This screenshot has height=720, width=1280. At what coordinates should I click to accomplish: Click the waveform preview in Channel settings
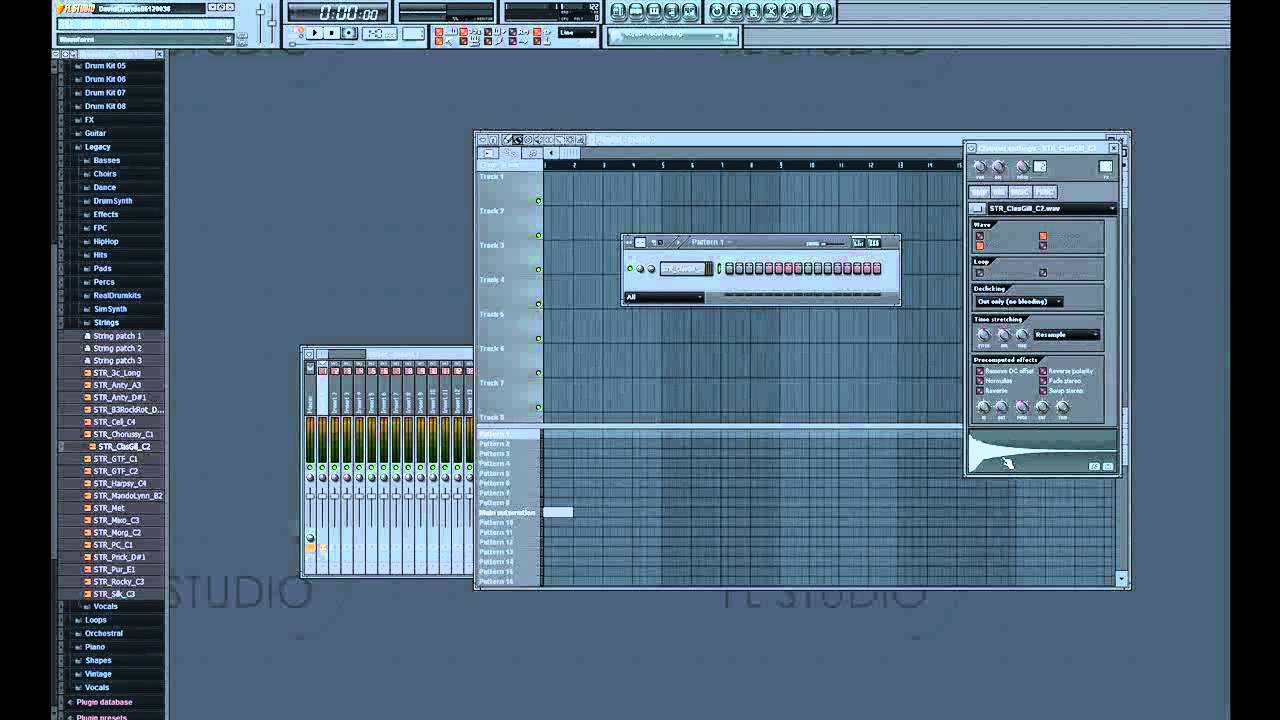pos(1042,451)
